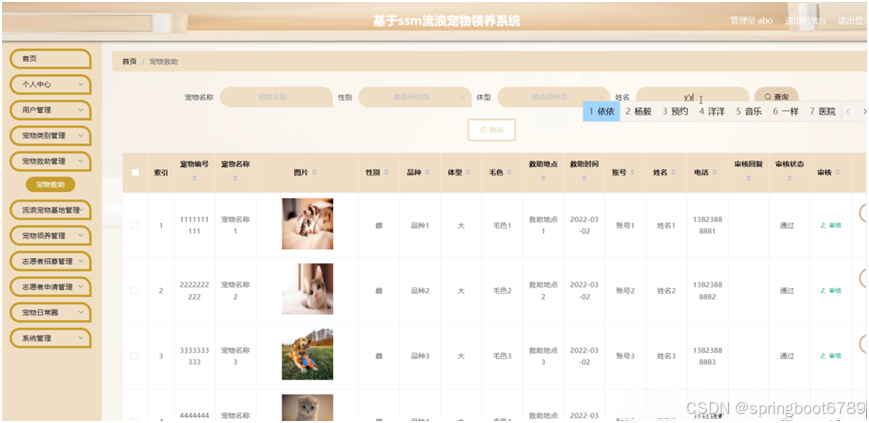Open the sleeping kittens thumbnail in row 1
869x423 pixels.
pos(308,224)
